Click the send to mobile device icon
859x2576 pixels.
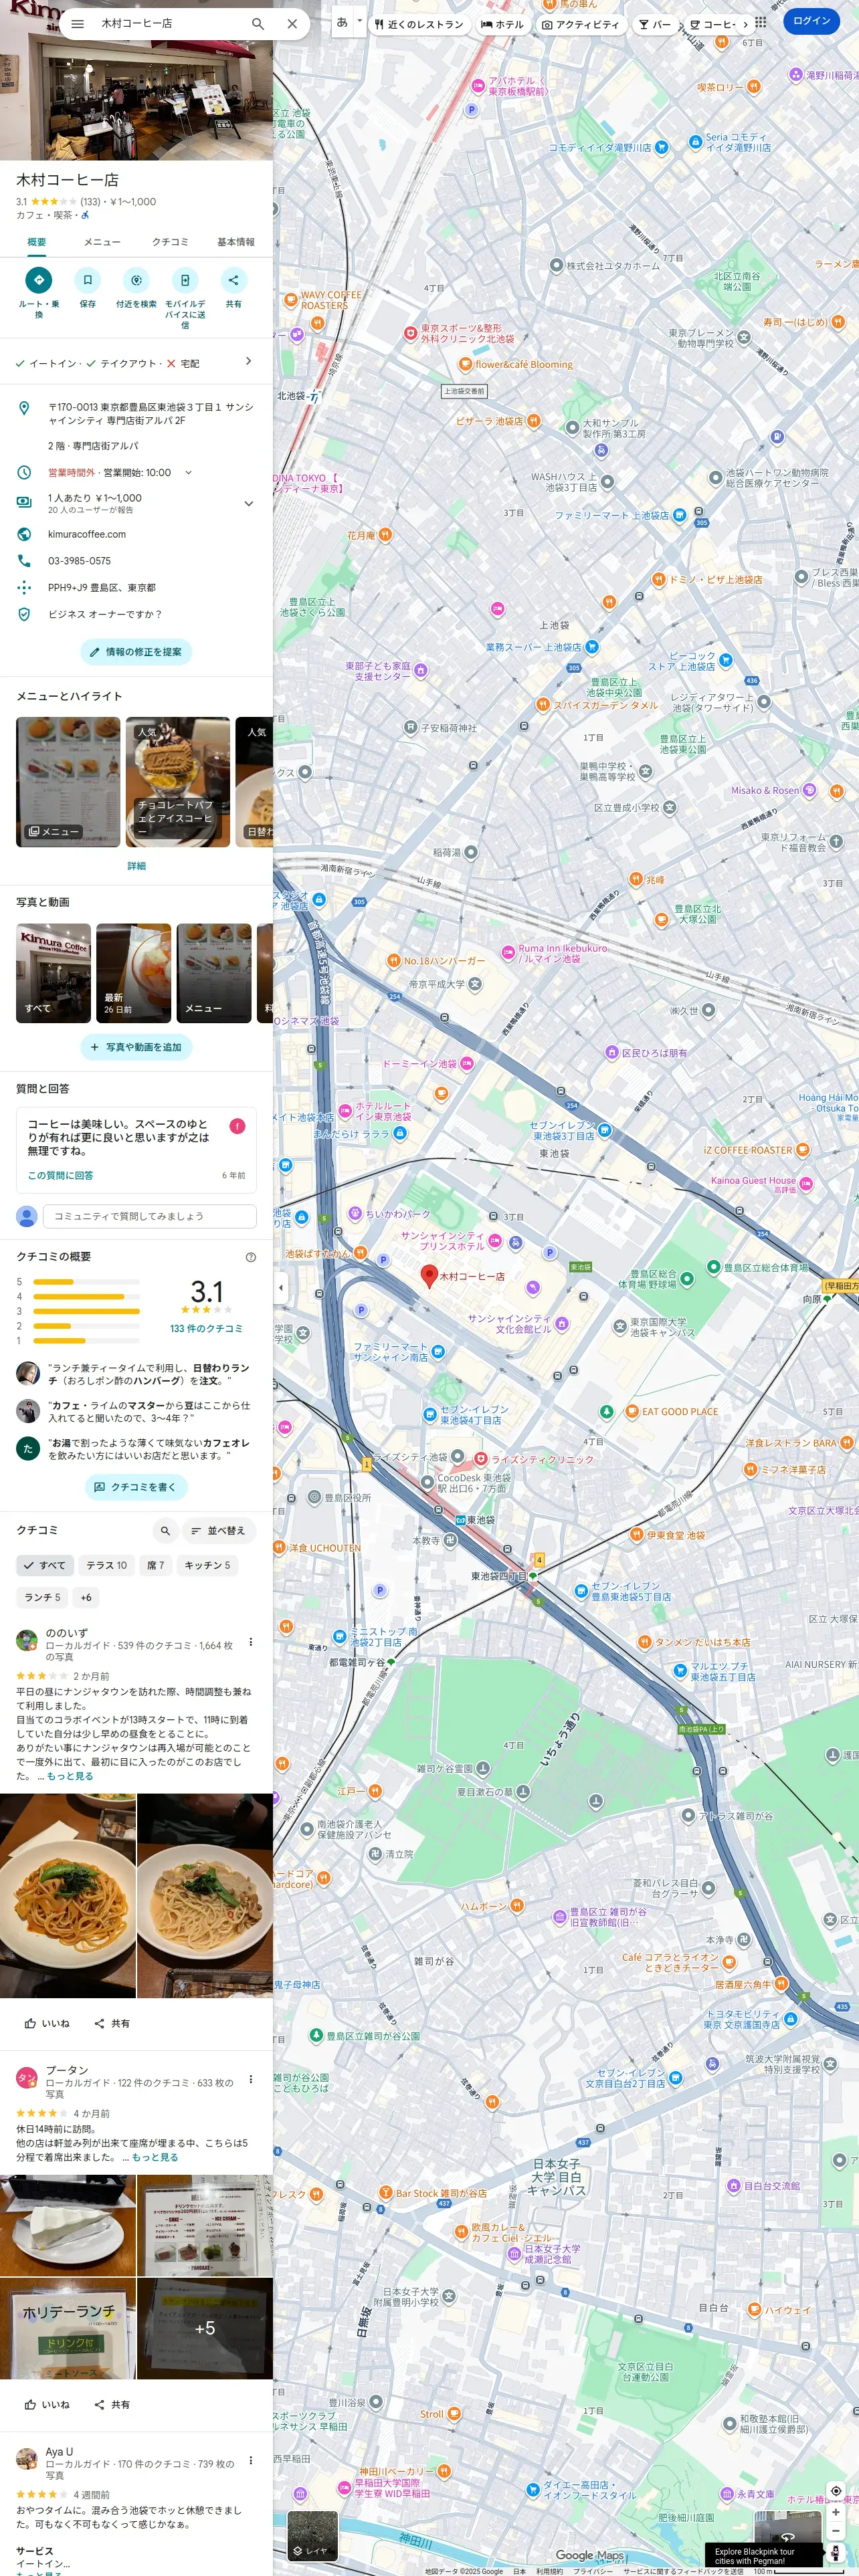click(185, 280)
